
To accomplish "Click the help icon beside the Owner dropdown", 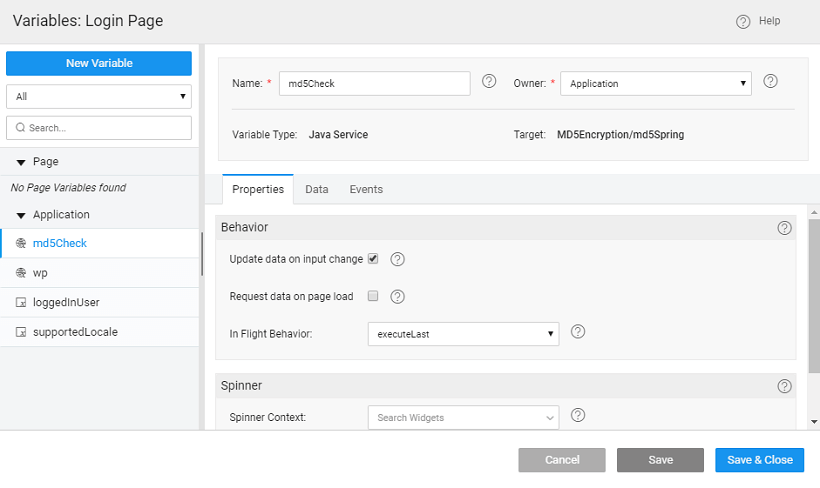I will [x=770, y=82].
